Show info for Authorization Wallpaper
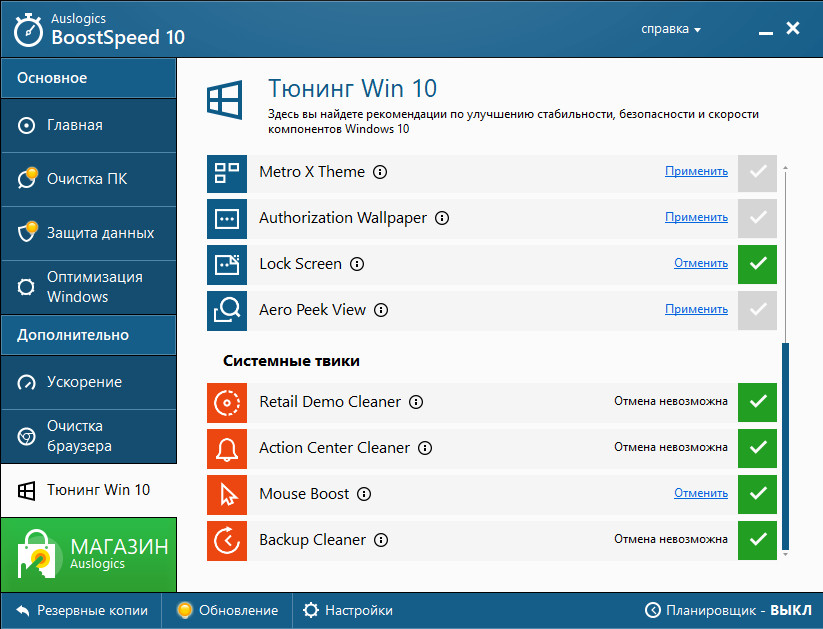823x629 pixels. [x=442, y=218]
